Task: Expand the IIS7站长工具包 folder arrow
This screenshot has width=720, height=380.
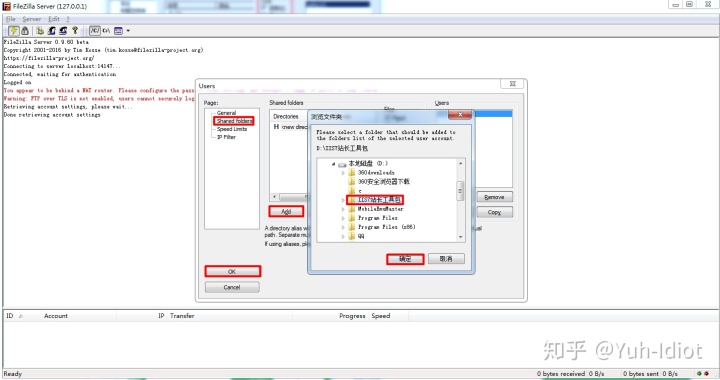Action: click(x=343, y=200)
